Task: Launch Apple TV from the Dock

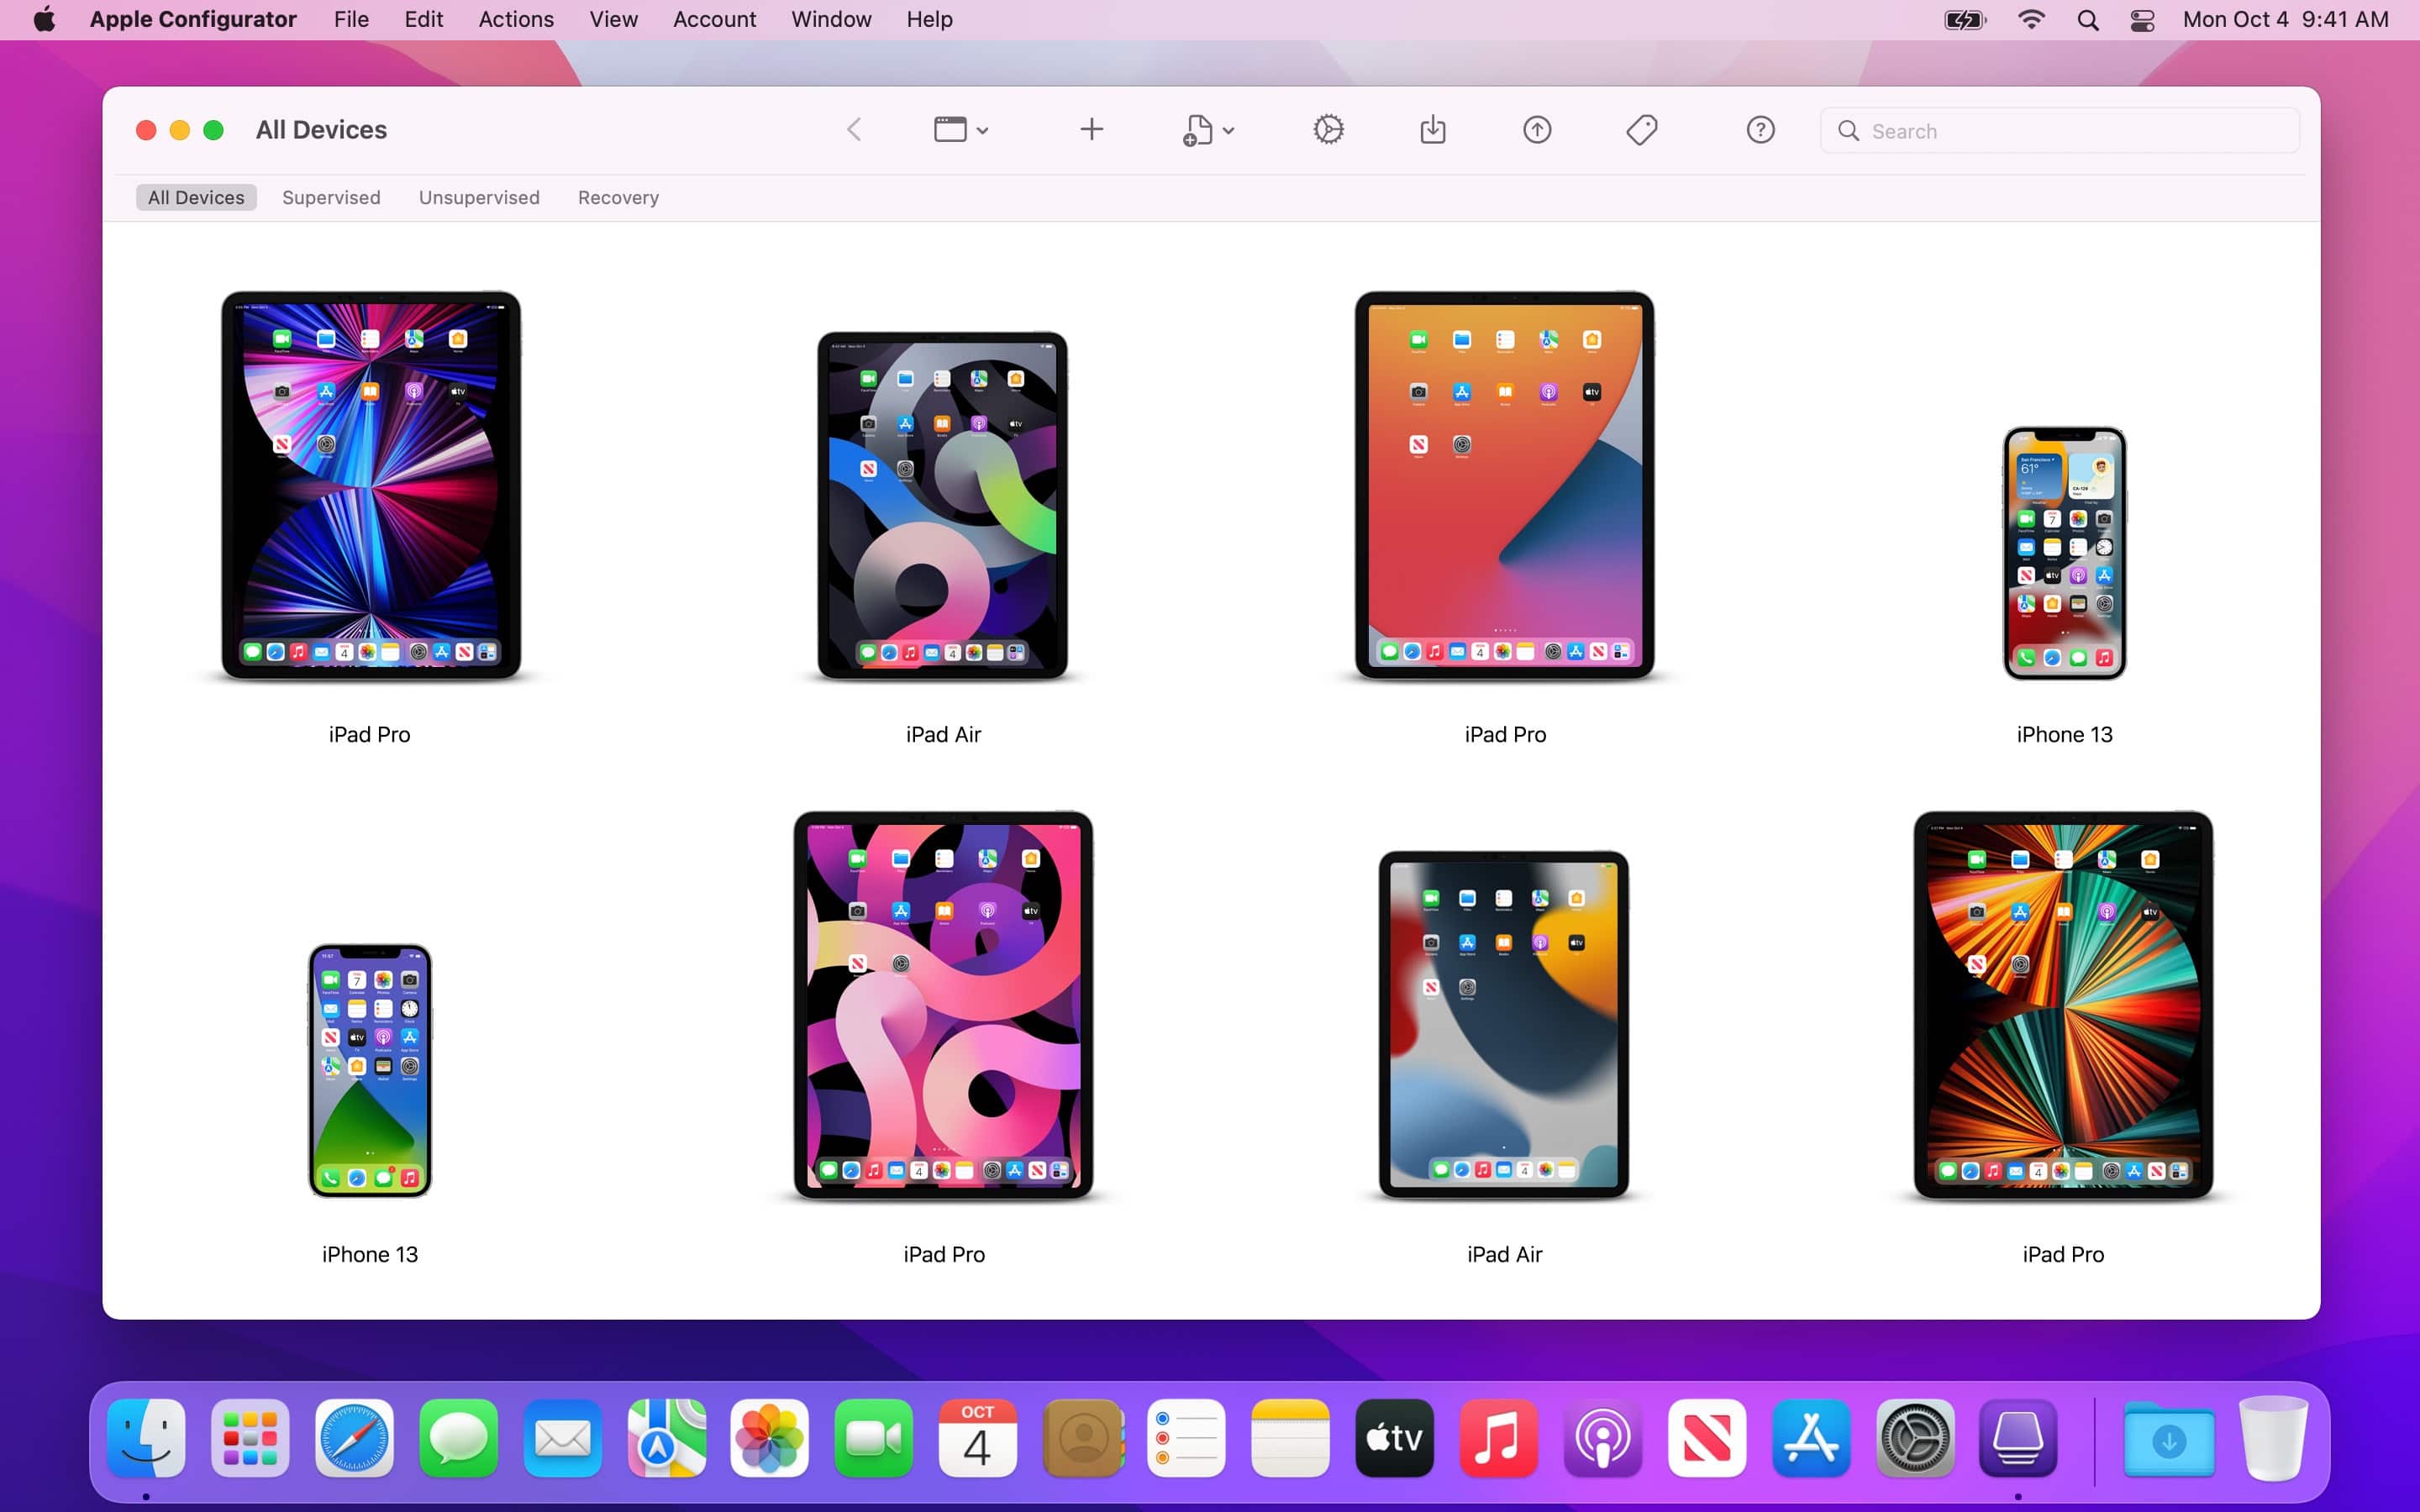Action: click(x=1393, y=1437)
